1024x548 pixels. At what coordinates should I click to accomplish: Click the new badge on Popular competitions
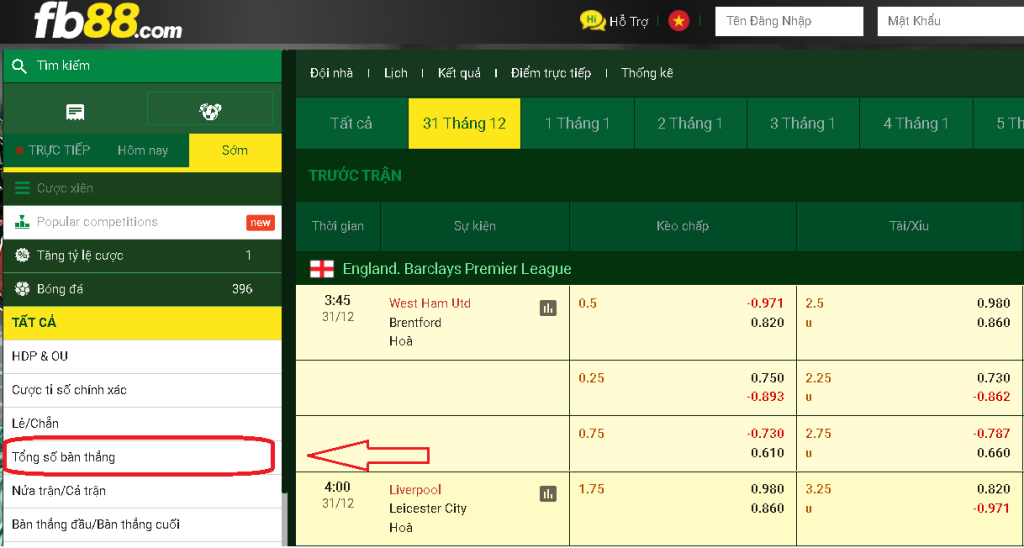click(x=261, y=223)
